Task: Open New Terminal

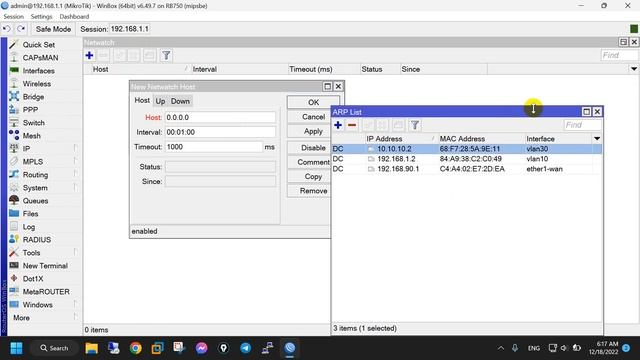Action: pos(45,266)
